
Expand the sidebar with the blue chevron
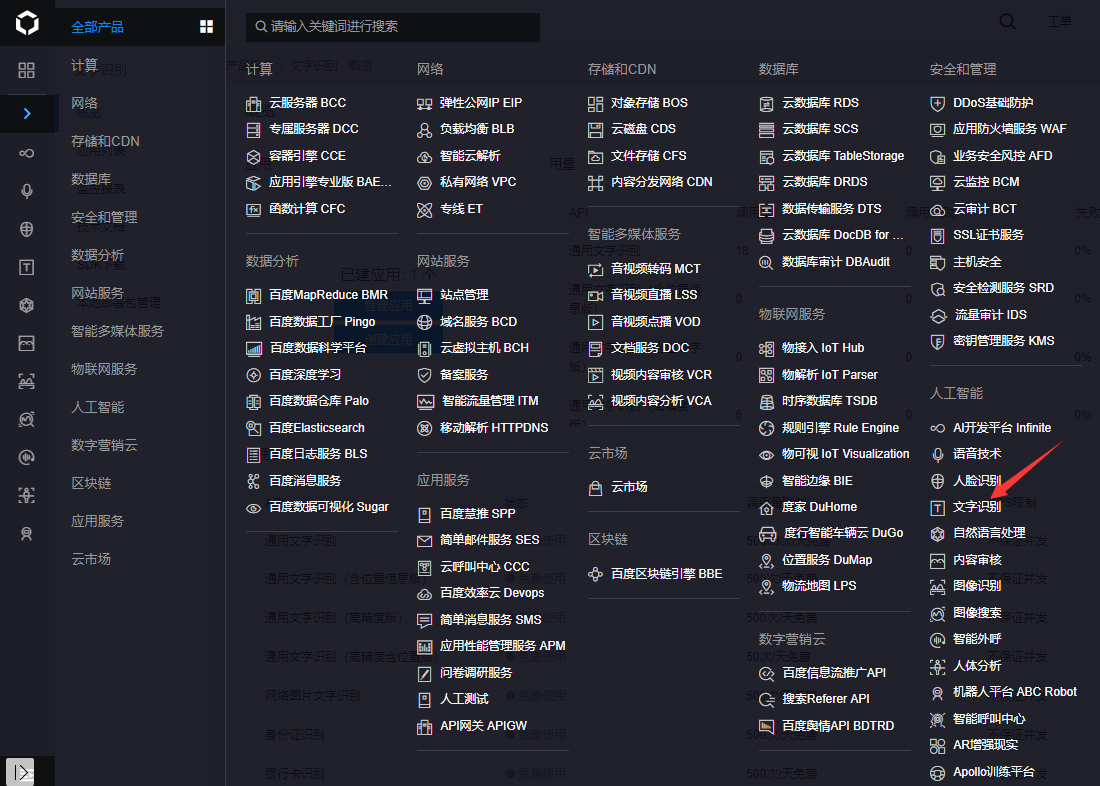pos(27,113)
